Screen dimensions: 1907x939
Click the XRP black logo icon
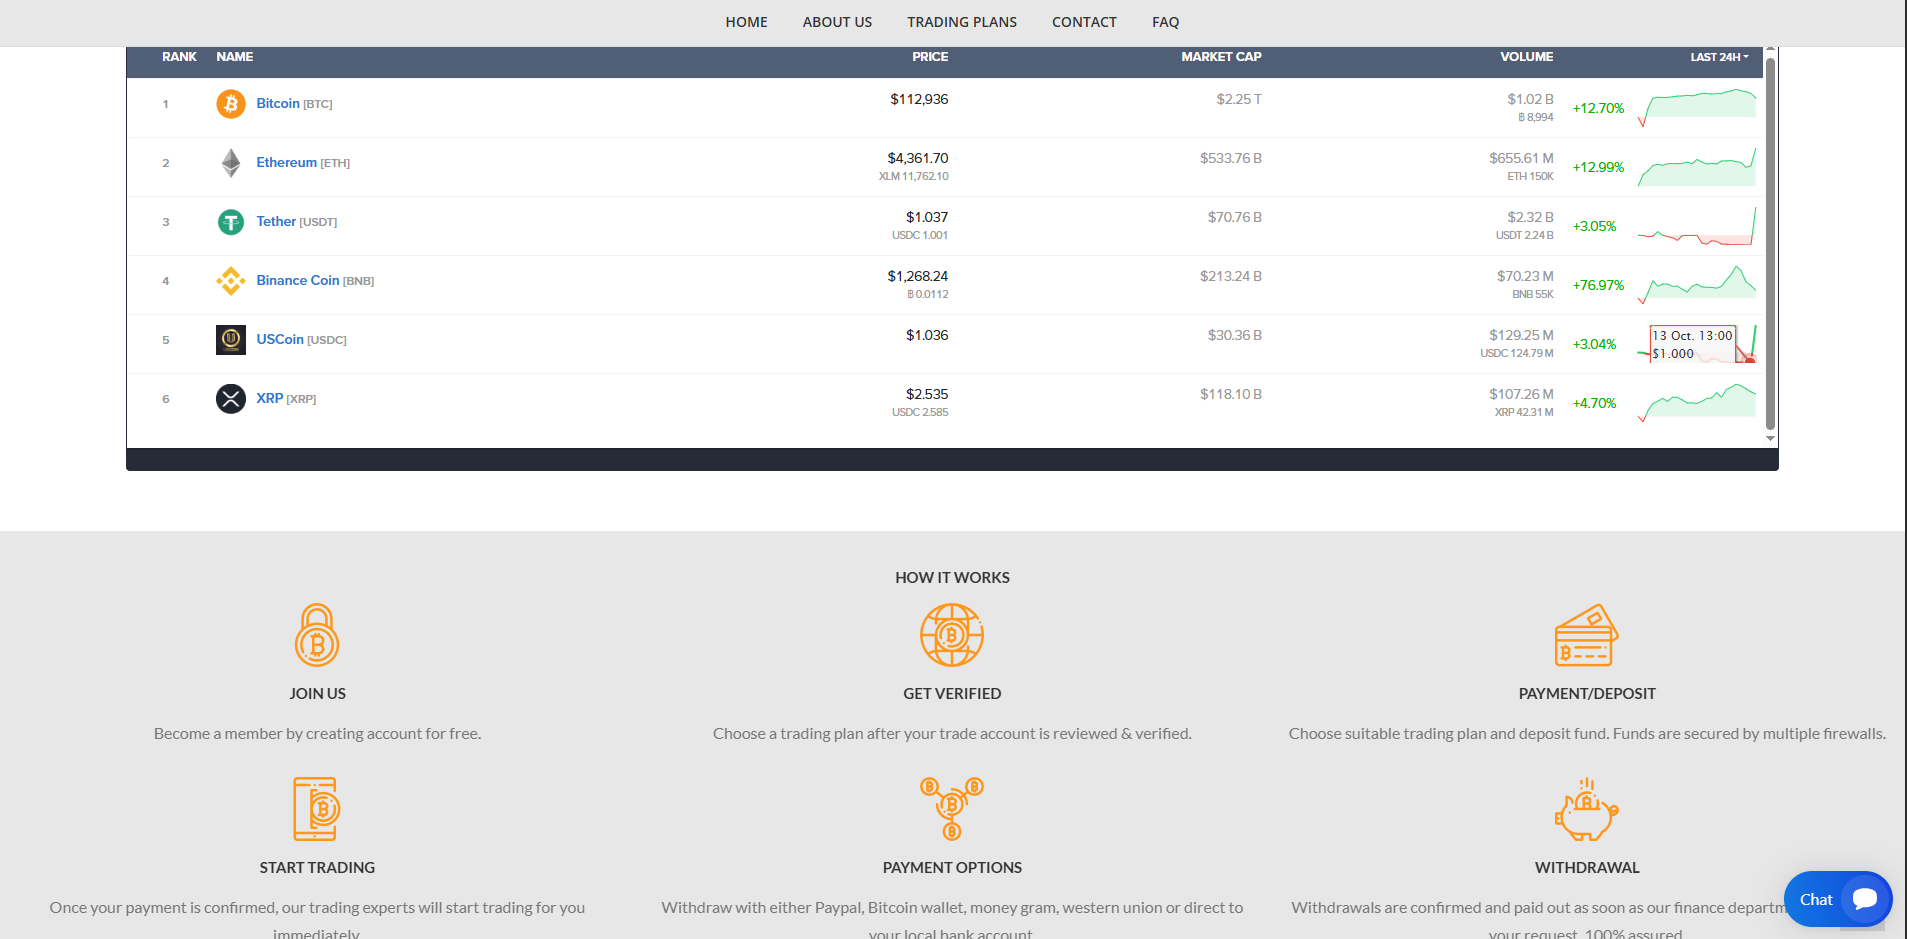click(231, 399)
